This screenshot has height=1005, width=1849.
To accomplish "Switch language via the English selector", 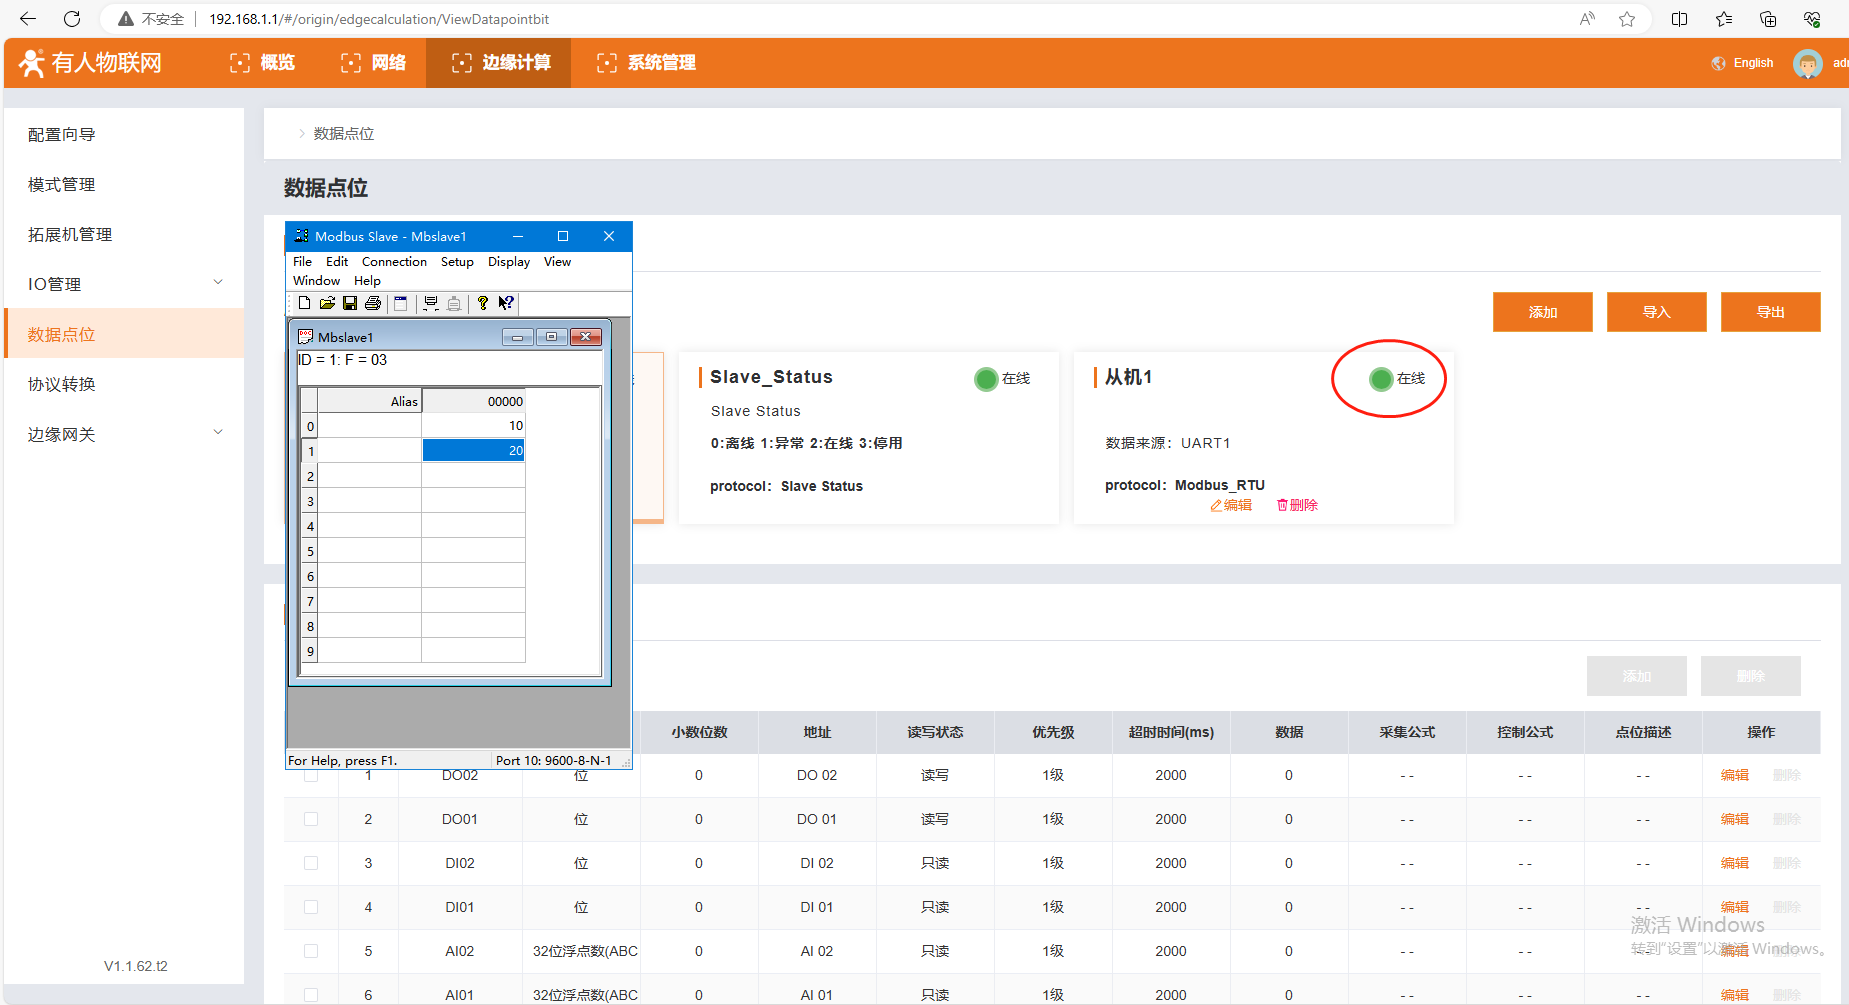I will pos(1743,63).
